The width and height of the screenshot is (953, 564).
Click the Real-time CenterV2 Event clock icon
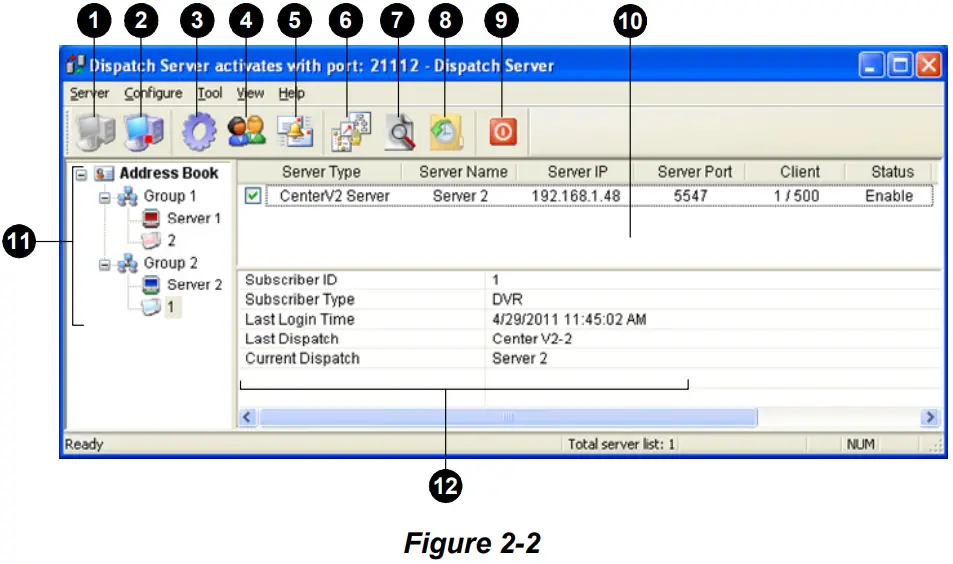point(446,131)
